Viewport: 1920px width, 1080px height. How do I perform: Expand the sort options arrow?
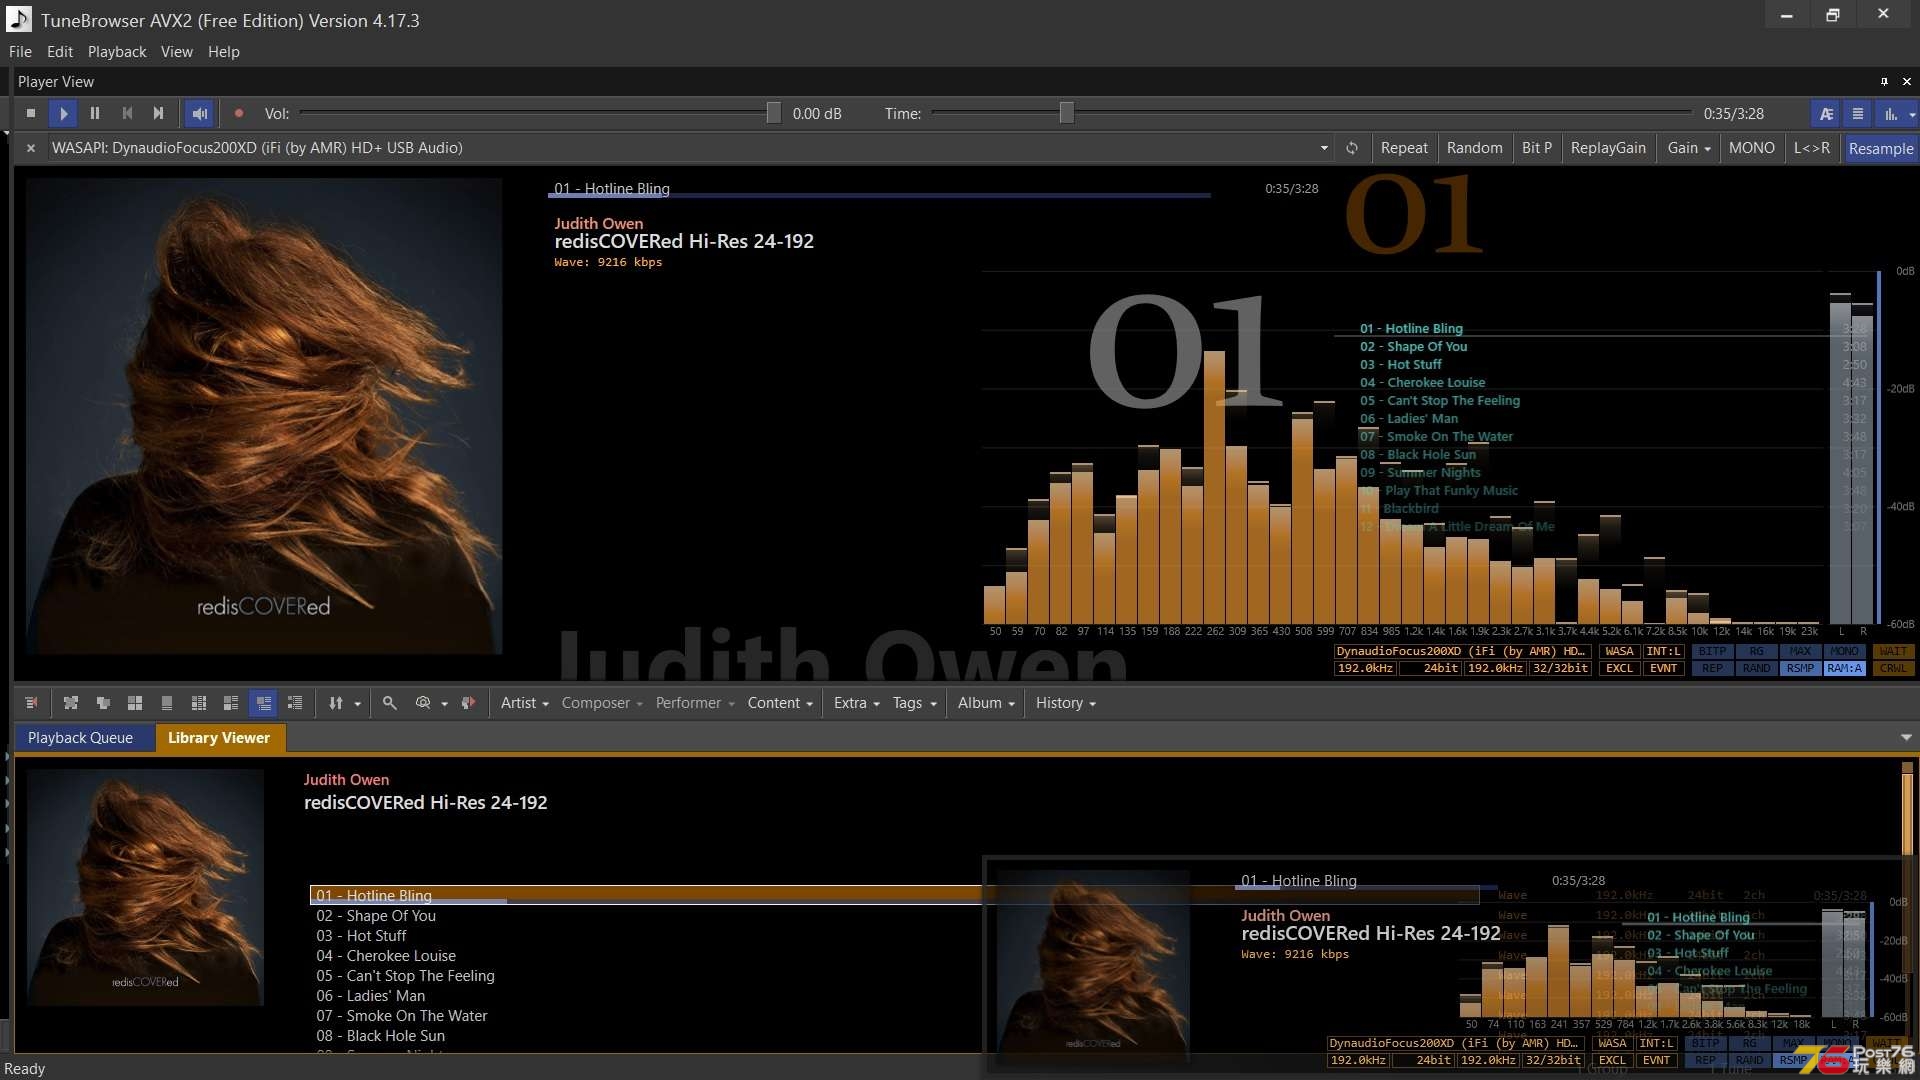point(357,704)
